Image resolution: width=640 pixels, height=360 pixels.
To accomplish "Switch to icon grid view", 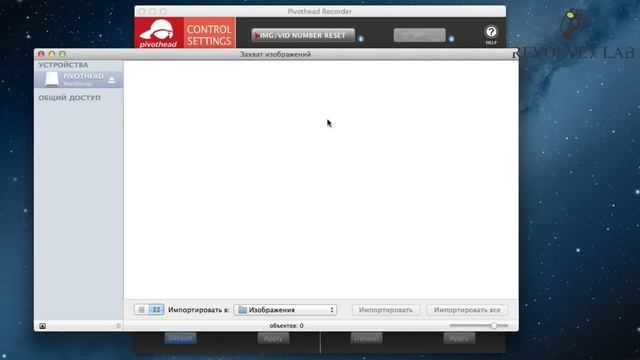I will tap(156, 310).
